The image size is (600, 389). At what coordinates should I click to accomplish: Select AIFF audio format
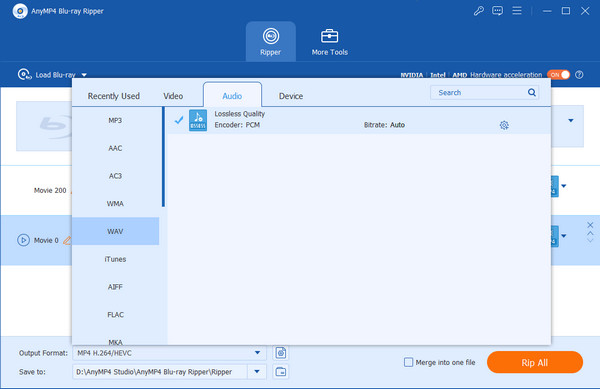click(115, 287)
